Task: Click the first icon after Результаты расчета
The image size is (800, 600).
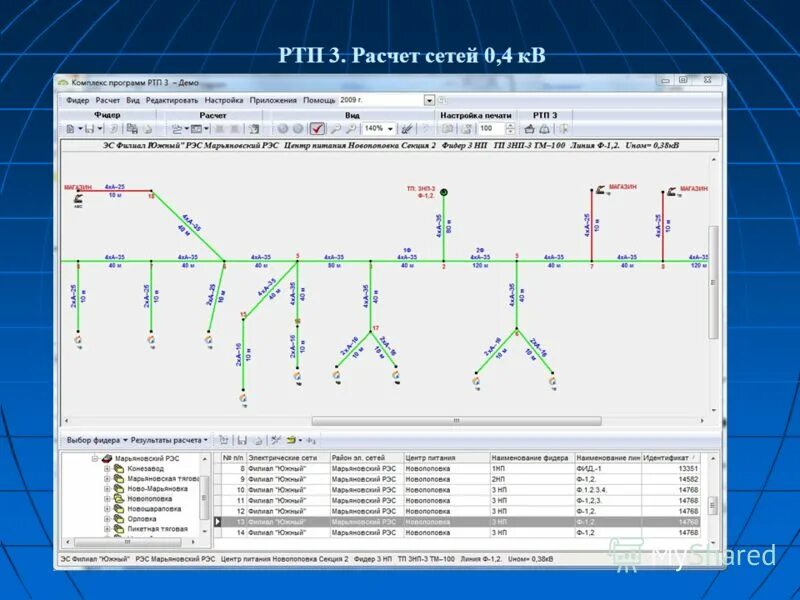Action: [223, 440]
